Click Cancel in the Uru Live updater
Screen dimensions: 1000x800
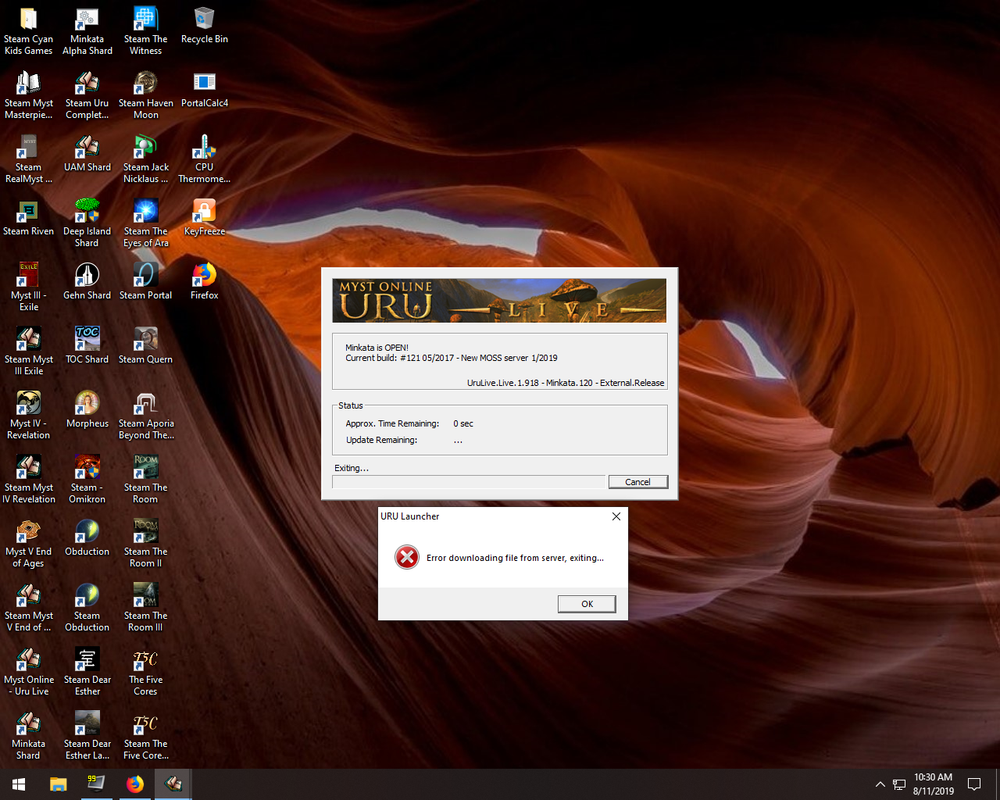(x=638, y=482)
